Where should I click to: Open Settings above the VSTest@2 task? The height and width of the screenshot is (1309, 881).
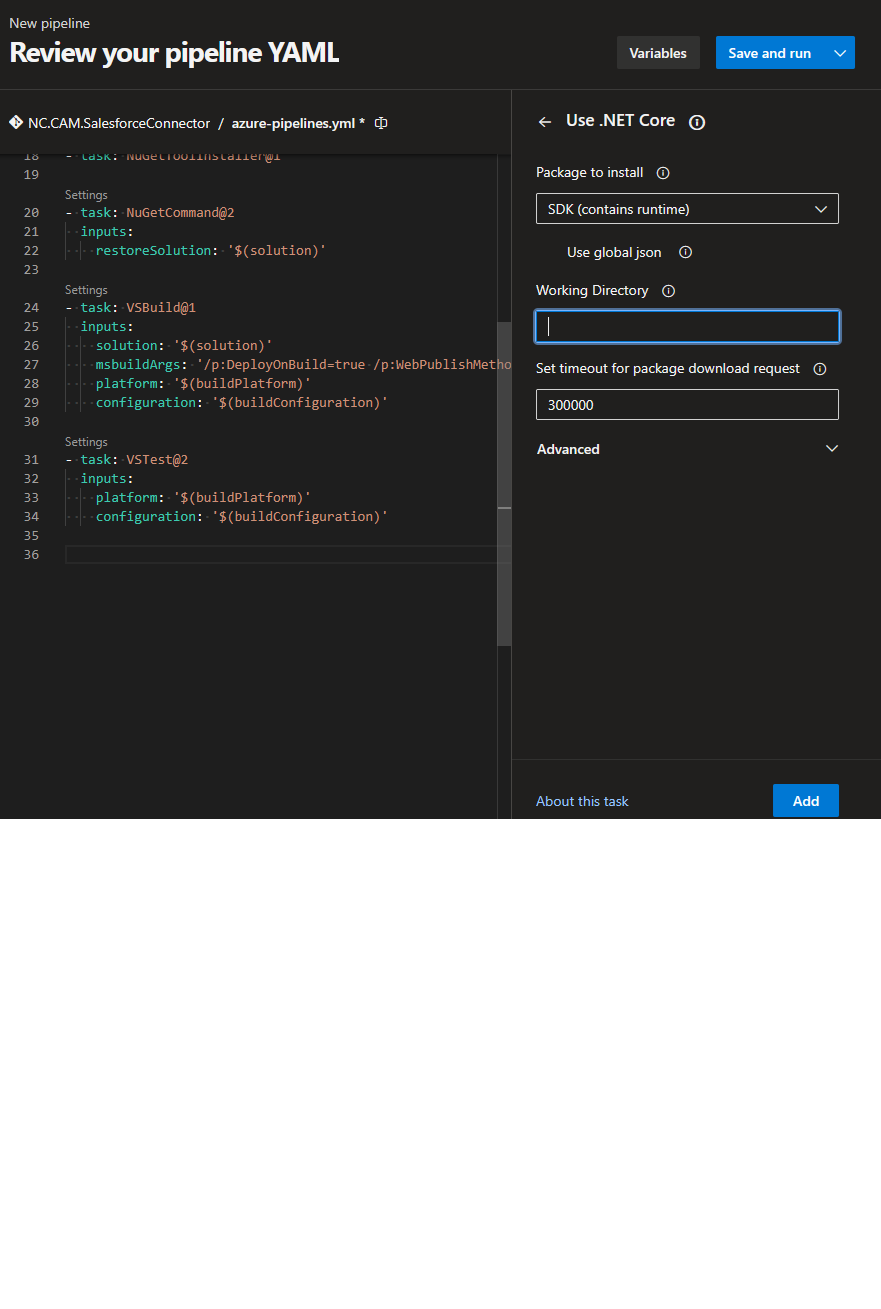86,442
